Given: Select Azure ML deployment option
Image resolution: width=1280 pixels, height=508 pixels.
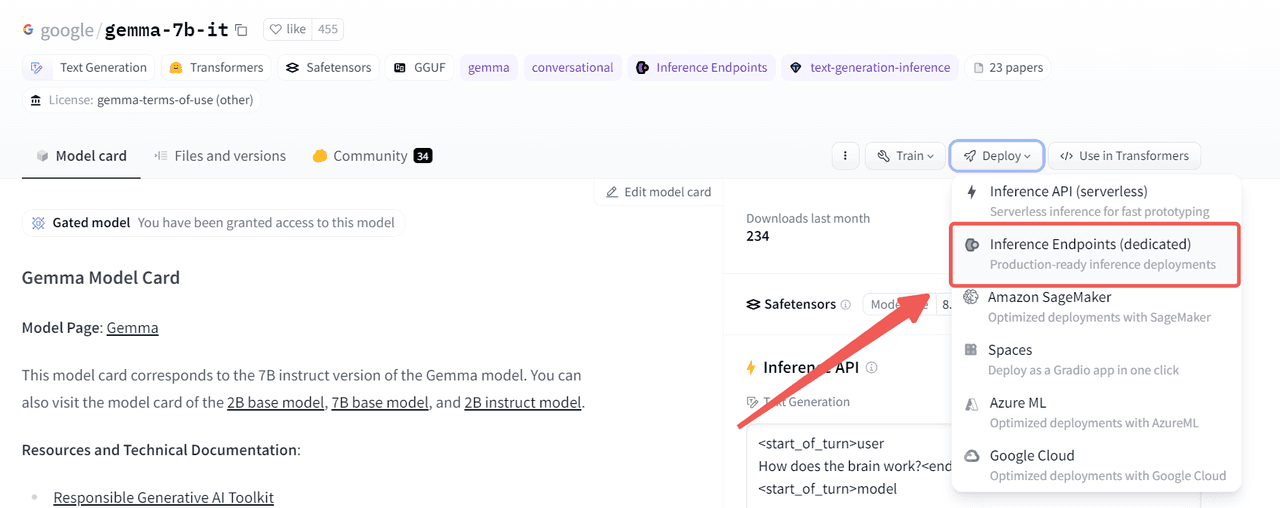Looking at the screenshot, I should click(1018, 403).
